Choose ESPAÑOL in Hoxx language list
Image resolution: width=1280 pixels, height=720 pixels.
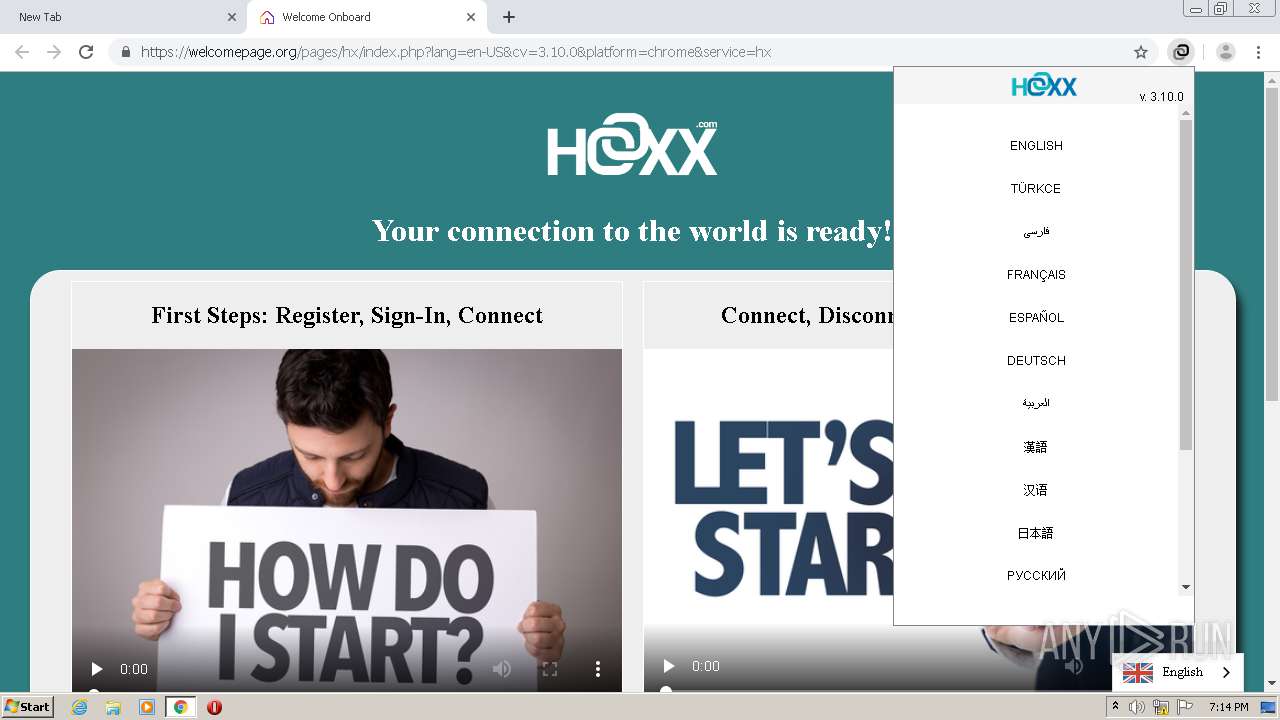click(x=1036, y=318)
